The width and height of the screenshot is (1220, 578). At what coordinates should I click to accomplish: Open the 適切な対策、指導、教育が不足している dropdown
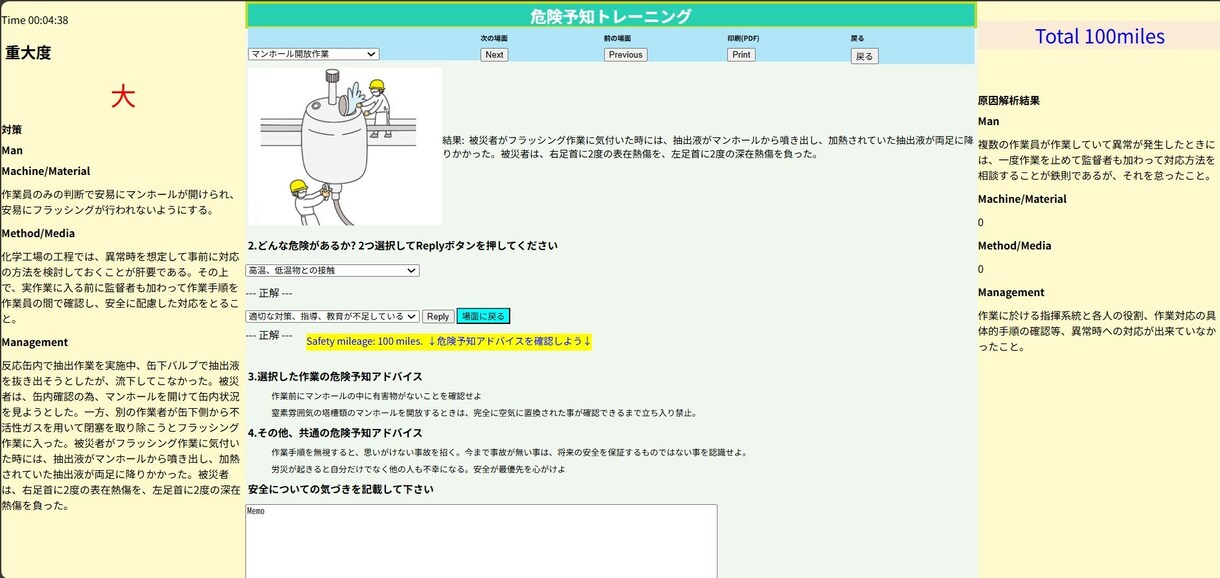pos(332,316)
